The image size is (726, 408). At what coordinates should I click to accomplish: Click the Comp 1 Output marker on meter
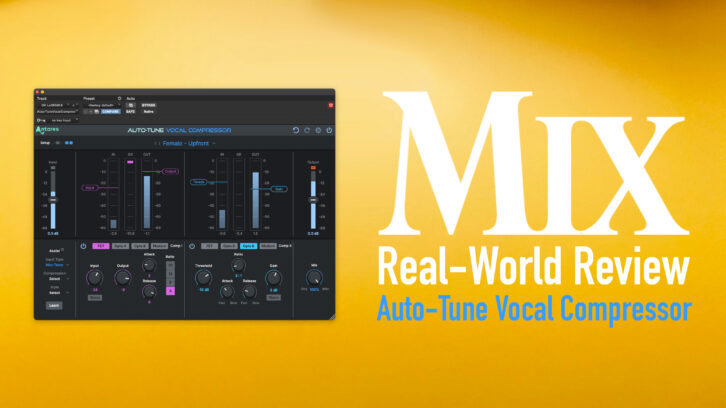[x=170, y=171]
